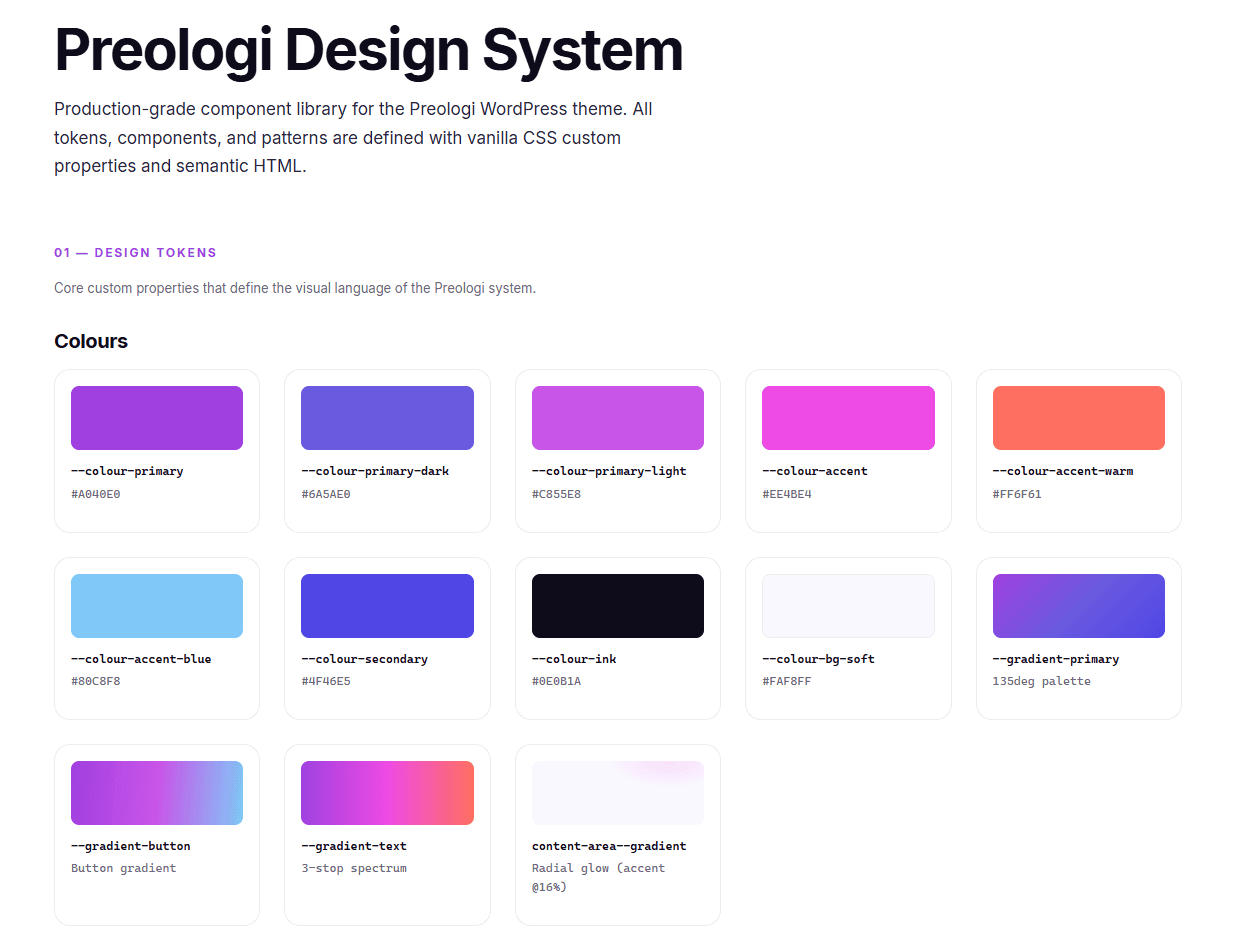The image size is (1239, 946).
Task: Click the '--colour-accent' token name
Action: coord(815,471)
